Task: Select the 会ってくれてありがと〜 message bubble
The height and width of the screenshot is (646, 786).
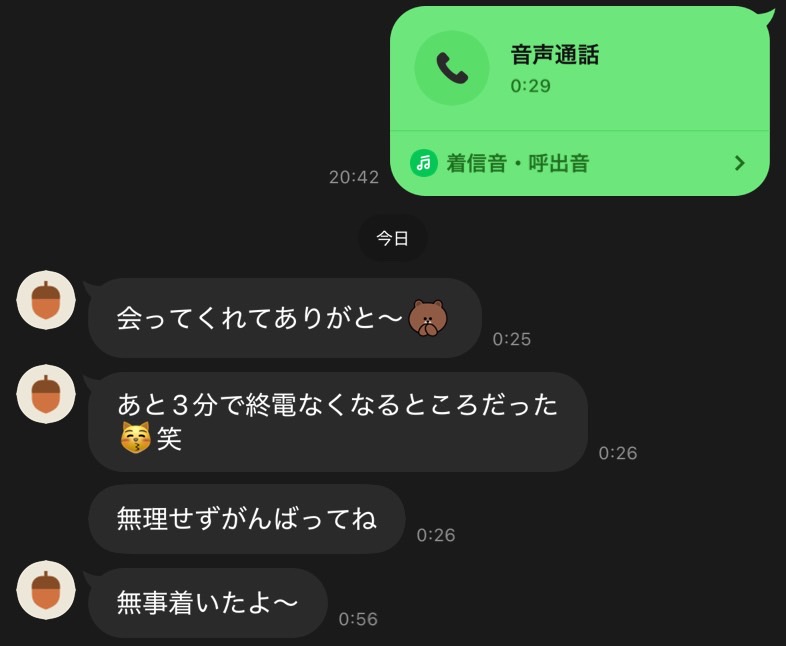Action: point(285,318)
